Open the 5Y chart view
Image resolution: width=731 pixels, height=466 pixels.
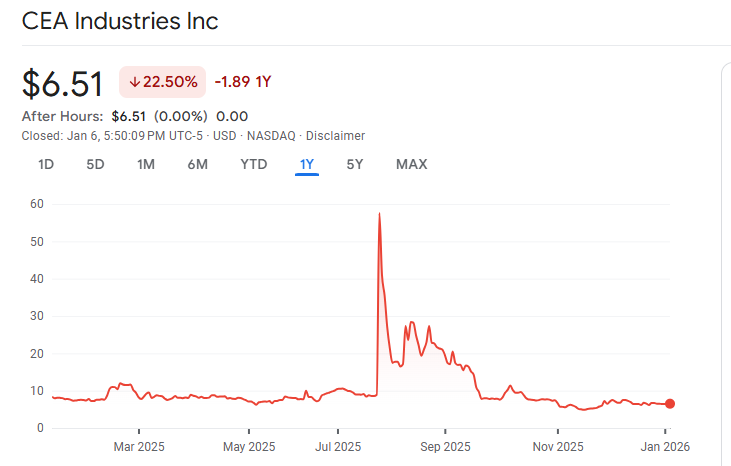[x=355, y=164]
